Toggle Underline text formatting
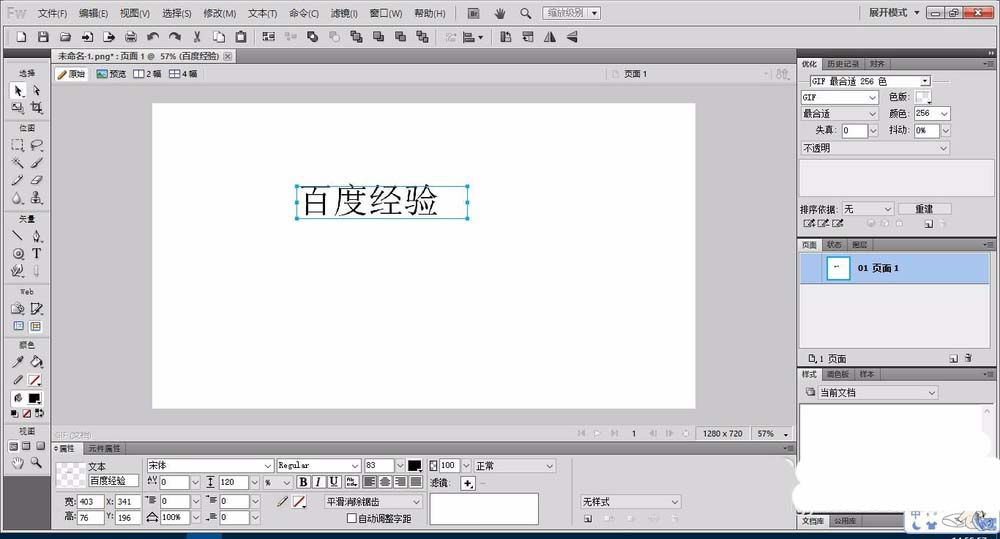Image resolution: width=1000 pixels, height=539 pixels. tap(333, 482)
